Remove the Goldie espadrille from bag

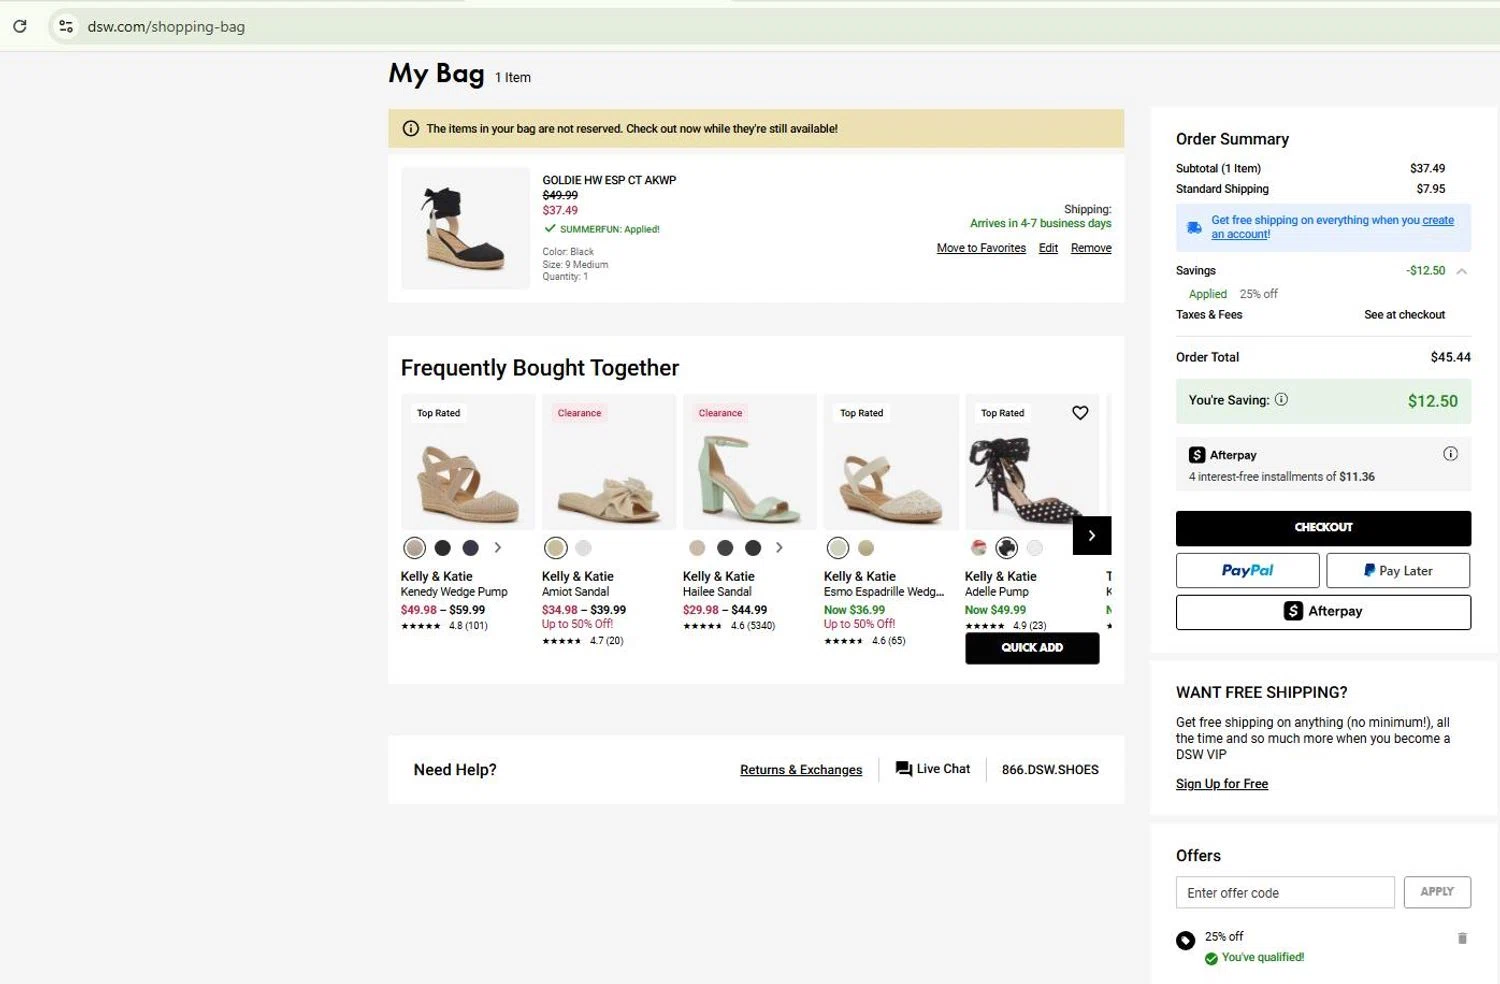point(1091,248)
